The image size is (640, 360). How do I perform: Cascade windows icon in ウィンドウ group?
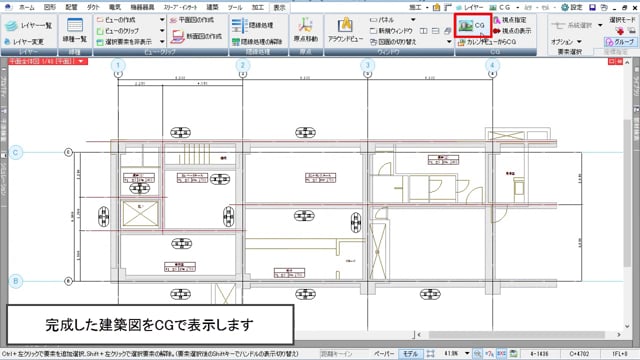[447, 31]
